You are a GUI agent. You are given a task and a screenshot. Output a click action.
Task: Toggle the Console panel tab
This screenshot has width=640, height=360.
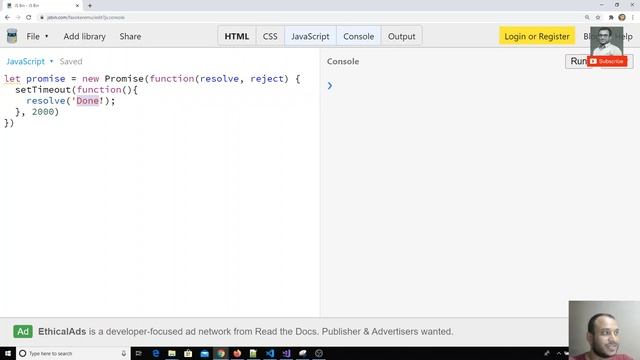click(358, 36)
